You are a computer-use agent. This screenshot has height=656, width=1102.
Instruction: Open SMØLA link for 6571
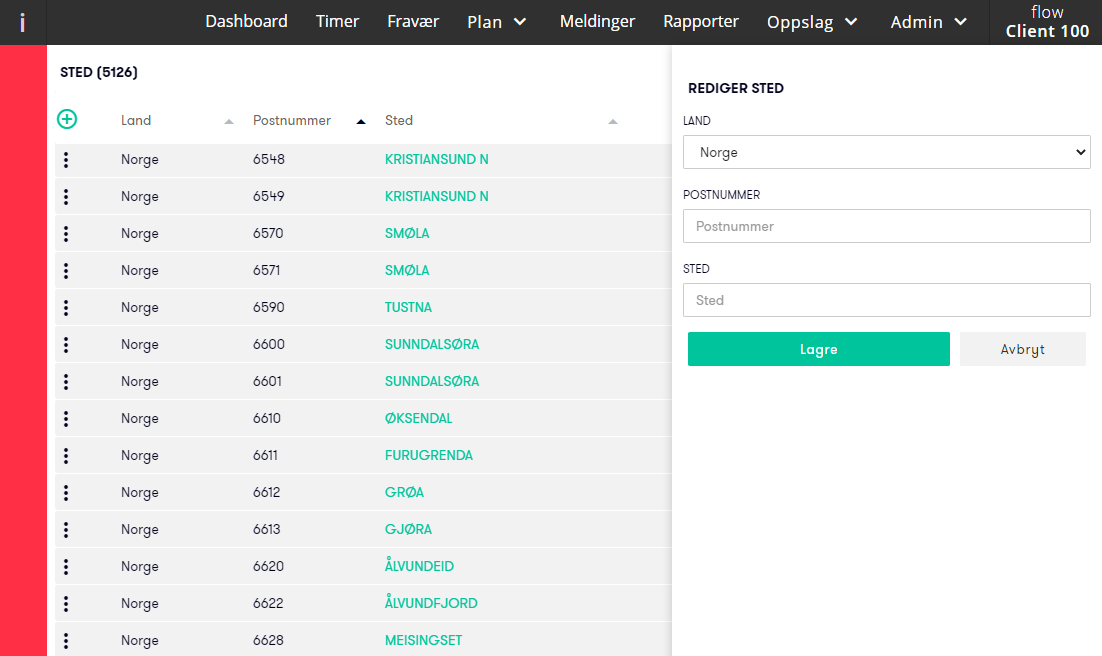(407, 271)
